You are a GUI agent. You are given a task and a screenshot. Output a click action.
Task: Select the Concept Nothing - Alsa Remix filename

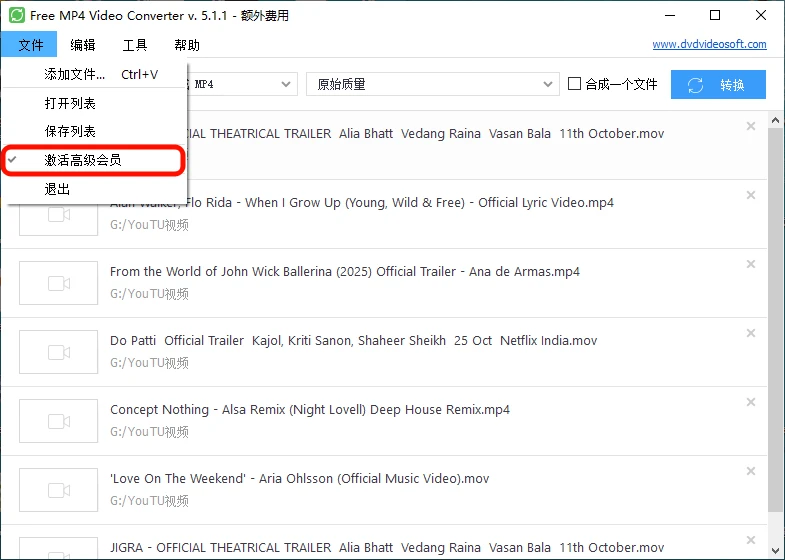point(309,410)
